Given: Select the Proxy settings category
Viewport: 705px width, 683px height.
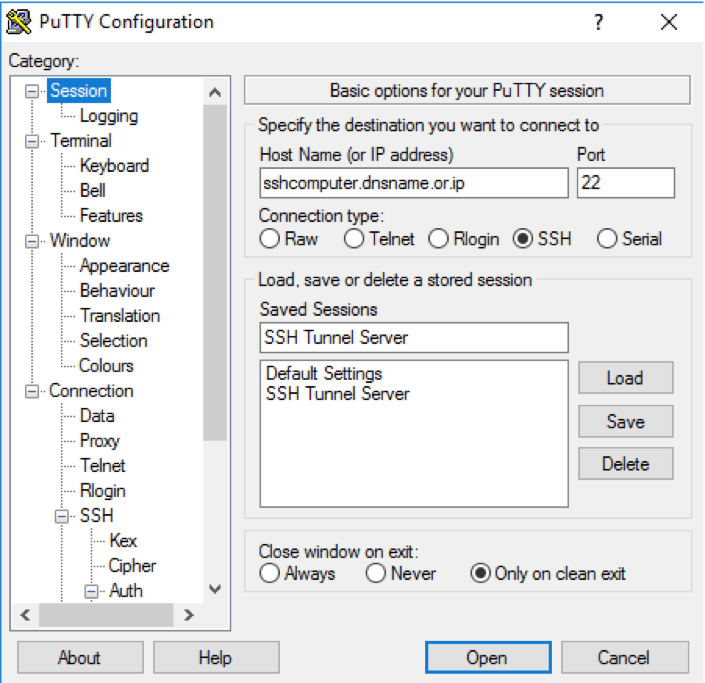Looking at the screenshot, I should (x=99, y=441).
